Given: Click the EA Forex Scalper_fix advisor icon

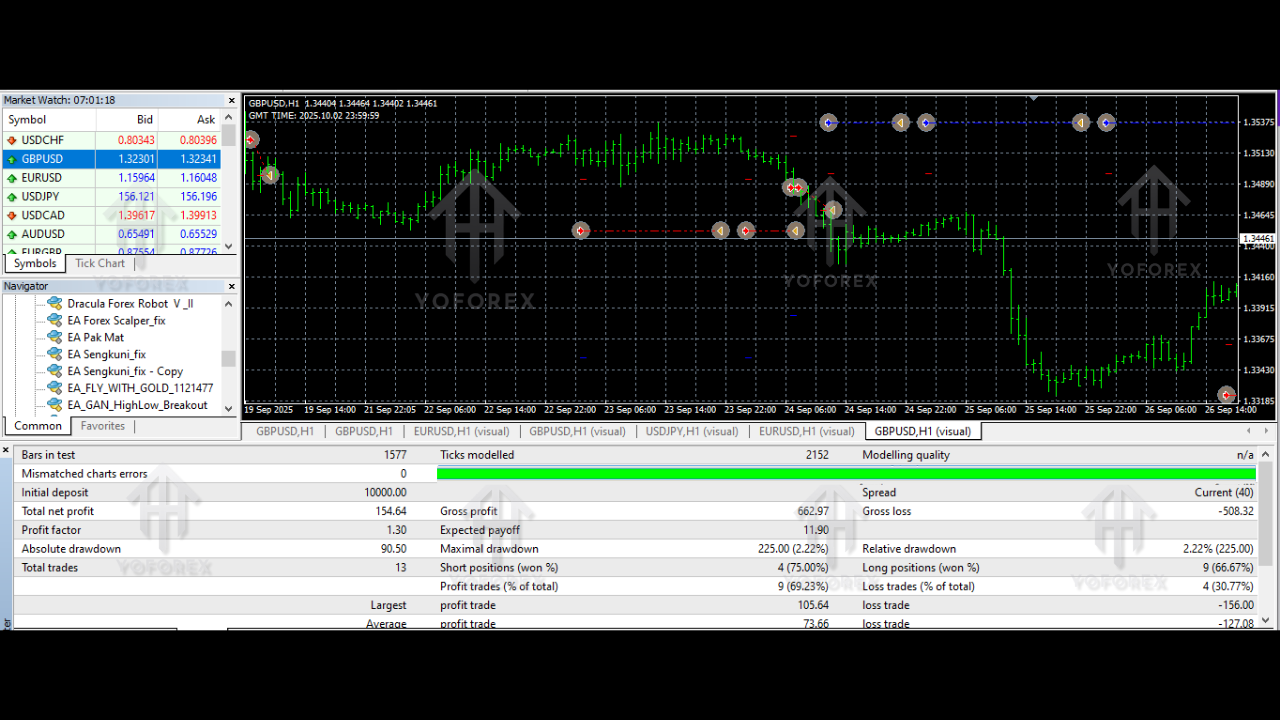Looking at the screenshot, I should click(54, 320).
